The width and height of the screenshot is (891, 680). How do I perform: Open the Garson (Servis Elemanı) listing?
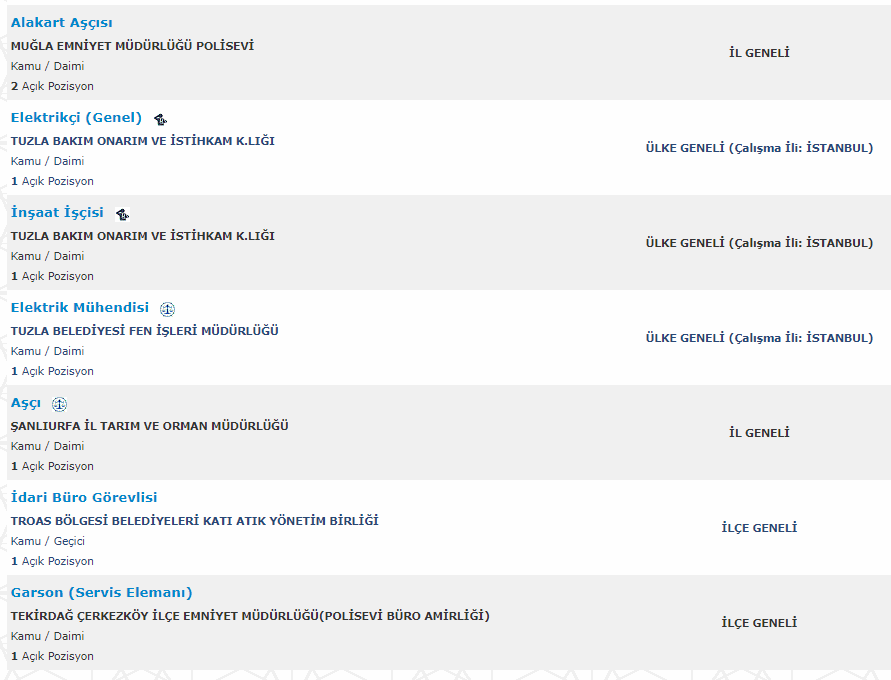(x=101, y=592)
